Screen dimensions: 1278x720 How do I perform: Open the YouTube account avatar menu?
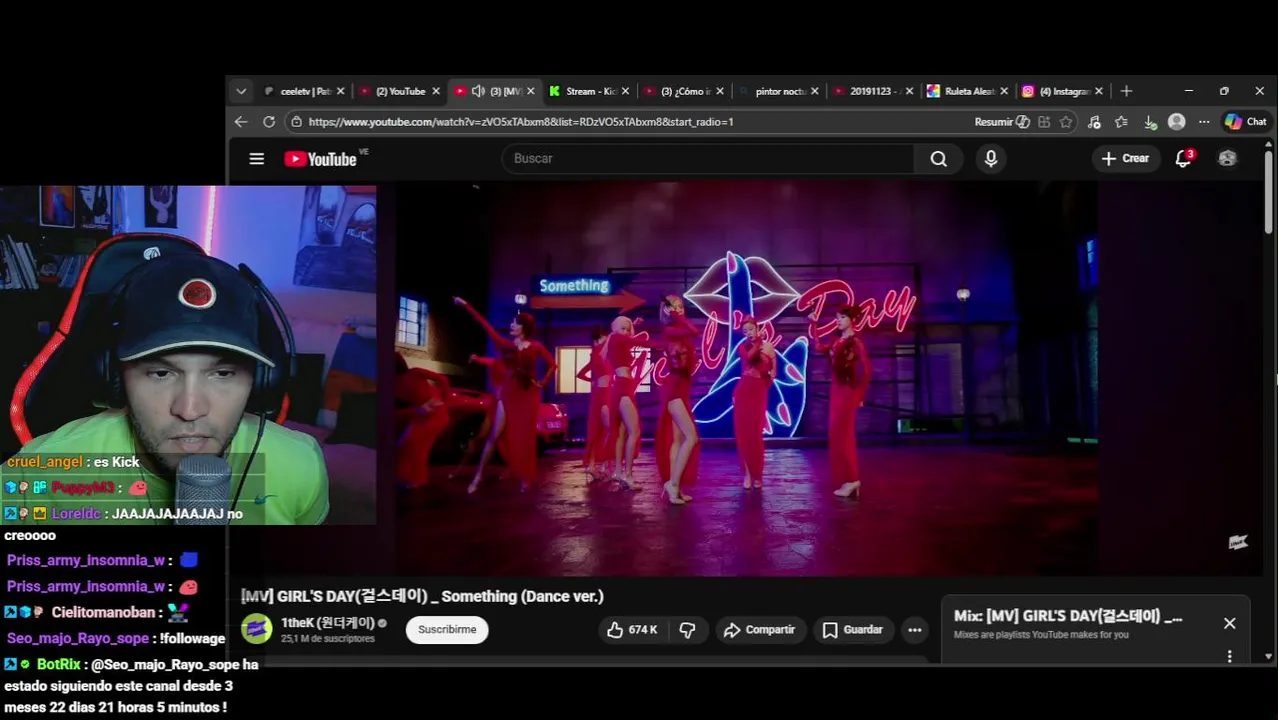pyautogui.click(x=1227, y=159)
